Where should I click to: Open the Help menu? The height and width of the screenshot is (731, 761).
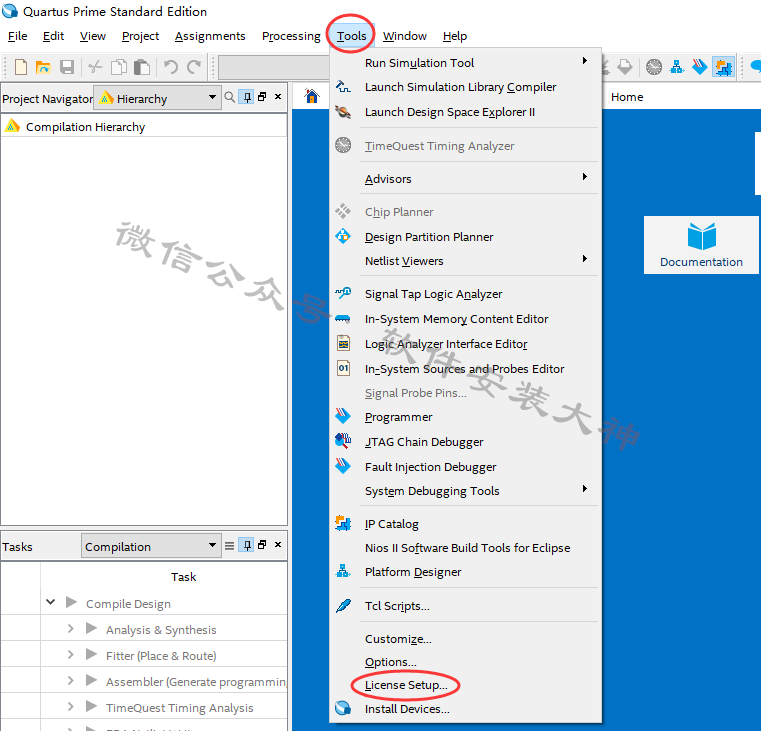[x=455, y=36]
